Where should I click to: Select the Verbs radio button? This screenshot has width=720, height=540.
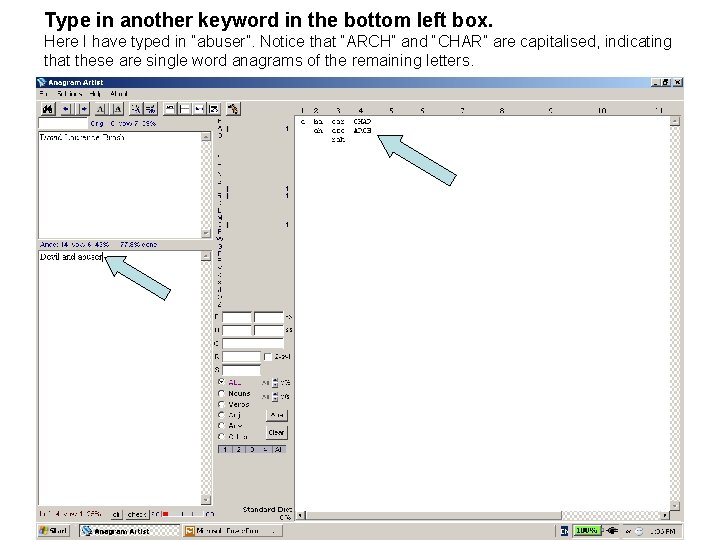(221, 404)
